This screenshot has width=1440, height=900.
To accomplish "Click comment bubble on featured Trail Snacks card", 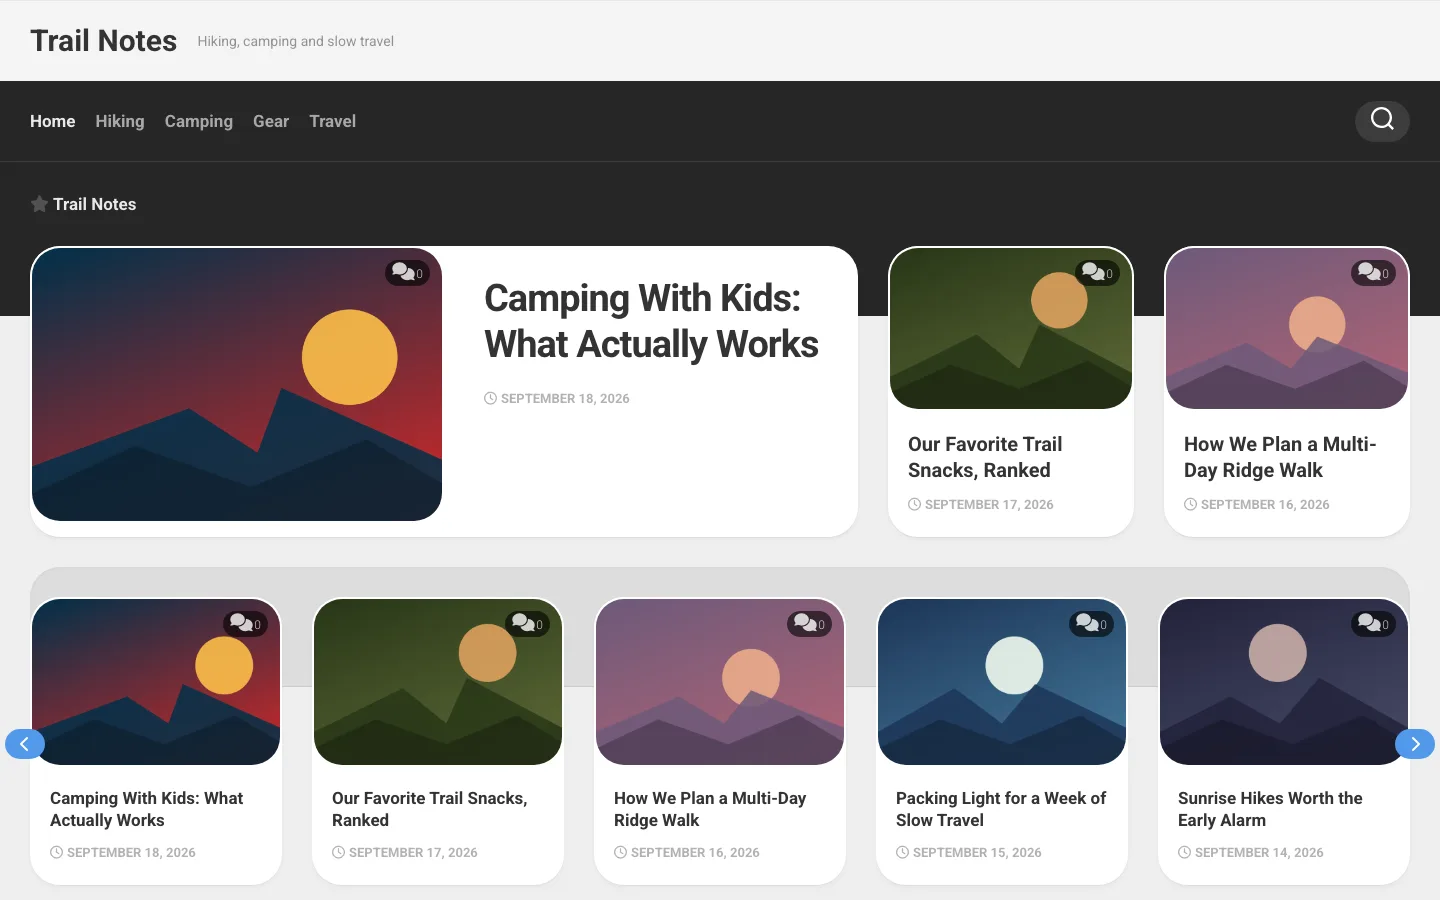I will click(1097, 273).
